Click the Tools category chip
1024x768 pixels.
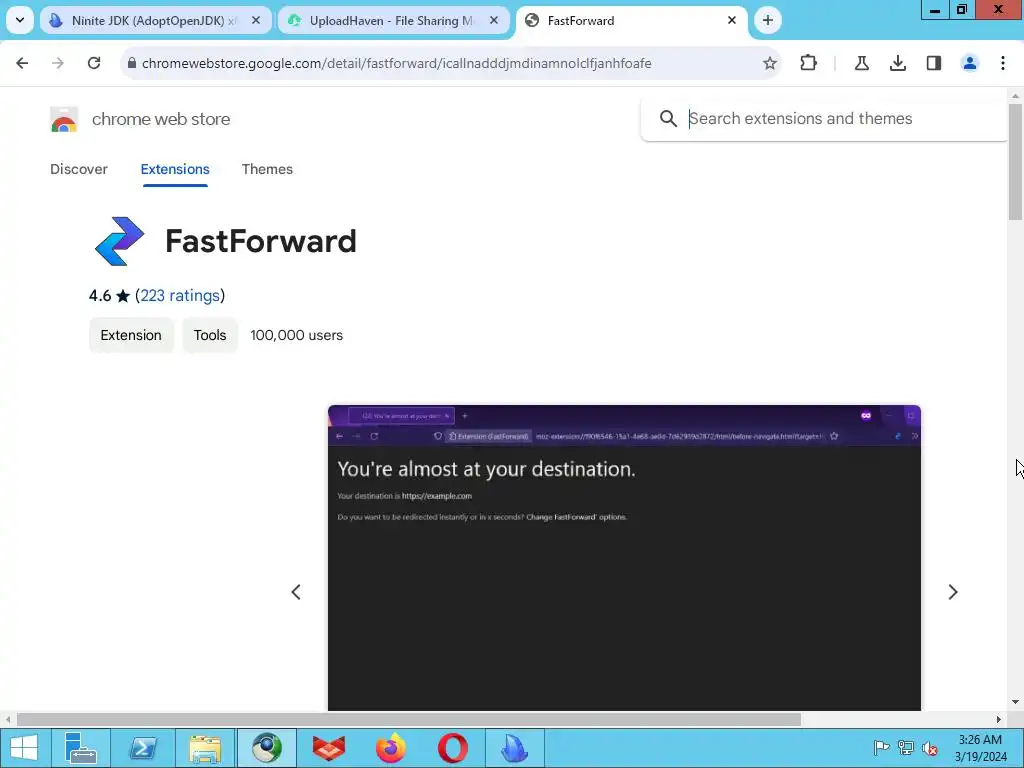(210, 335)
